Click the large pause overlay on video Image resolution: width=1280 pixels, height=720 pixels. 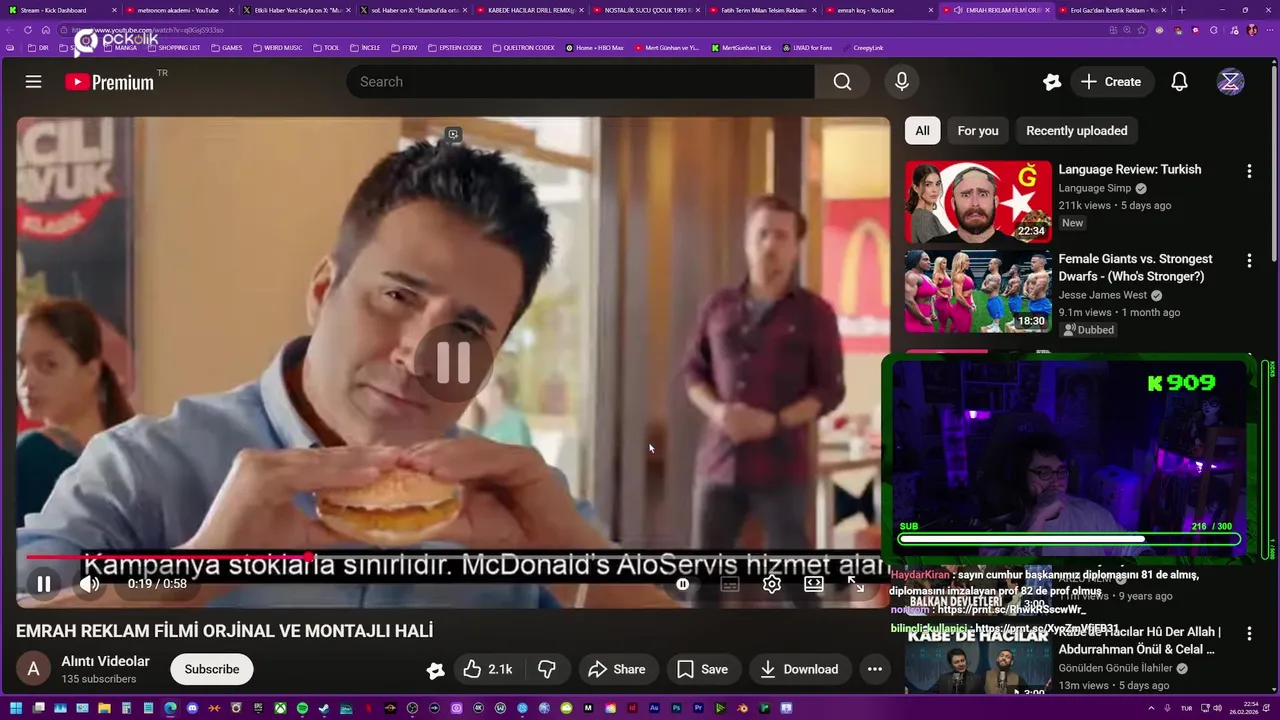(453, 363)
